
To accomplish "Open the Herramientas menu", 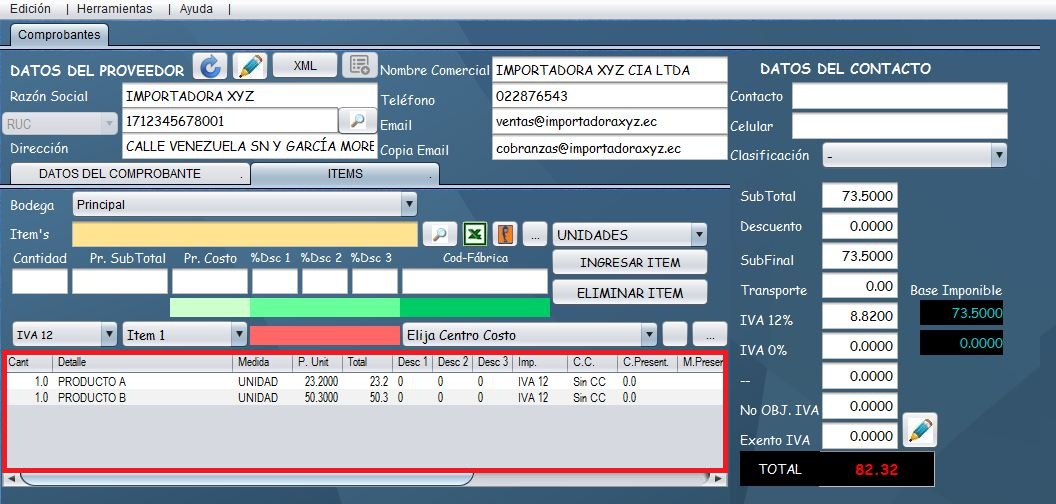I will pyautogui.click(x=115, y=8).
